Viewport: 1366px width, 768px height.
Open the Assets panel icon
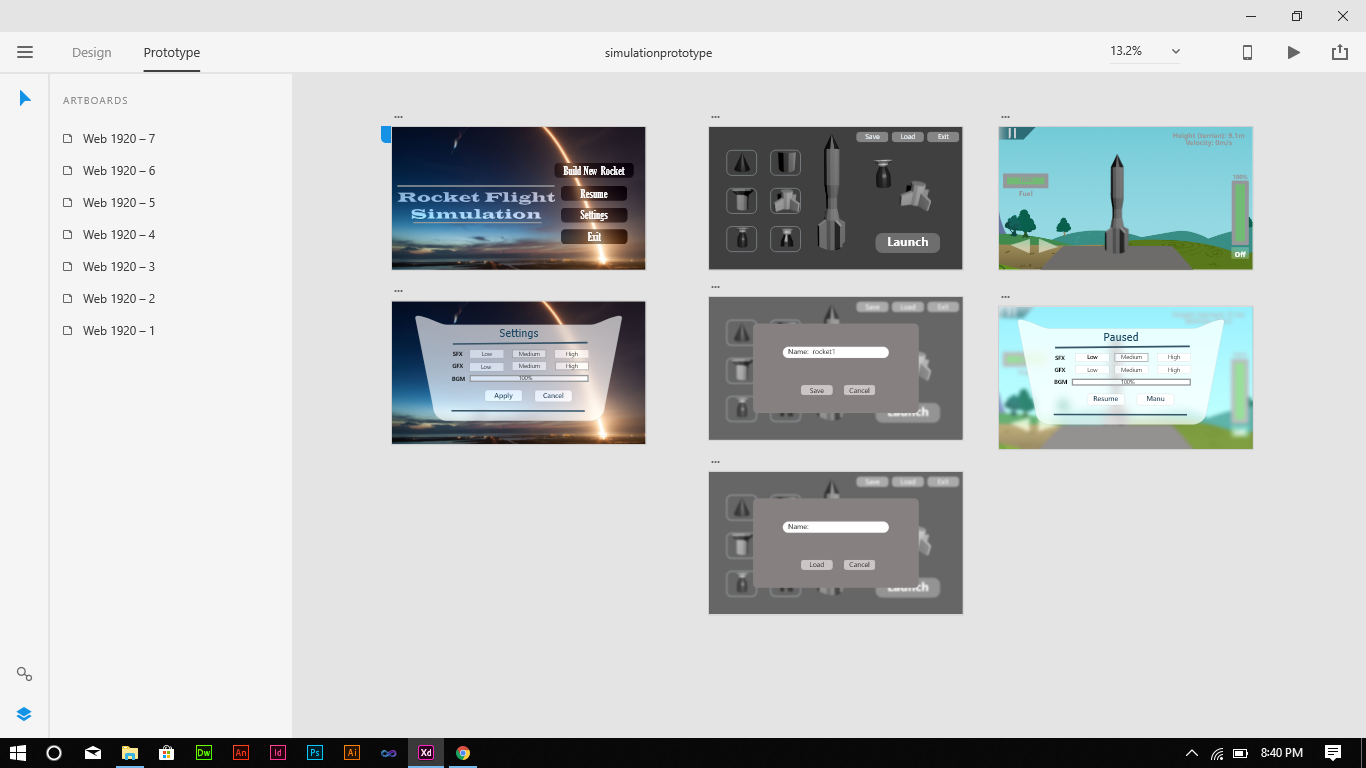25,674
